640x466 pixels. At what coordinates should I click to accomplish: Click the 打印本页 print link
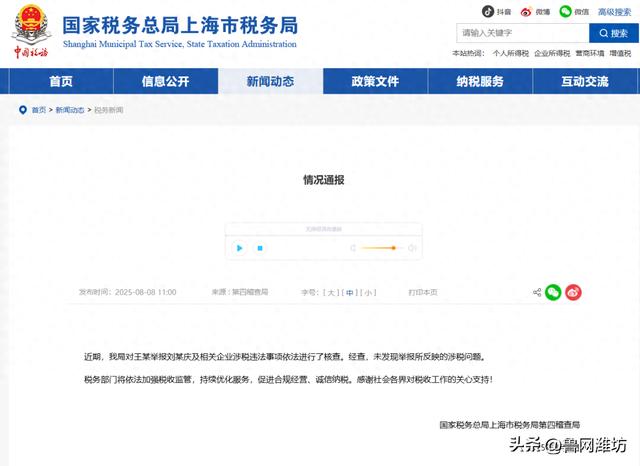tap(422, 293)
